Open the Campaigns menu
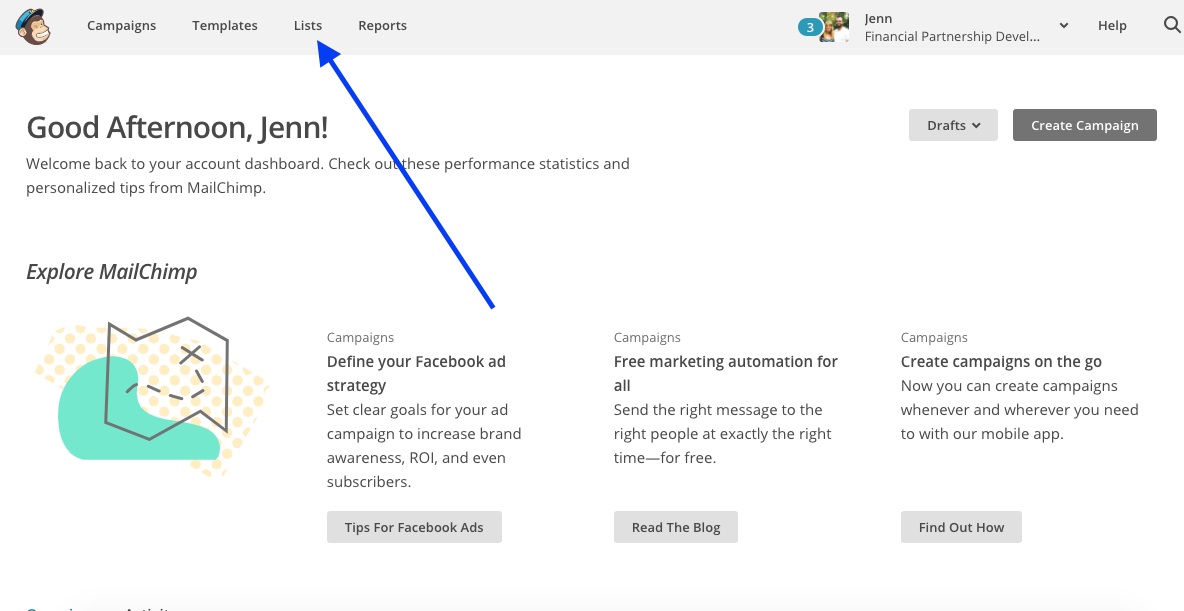This screenshot has width=1184, height=611. tap(121, 25)
